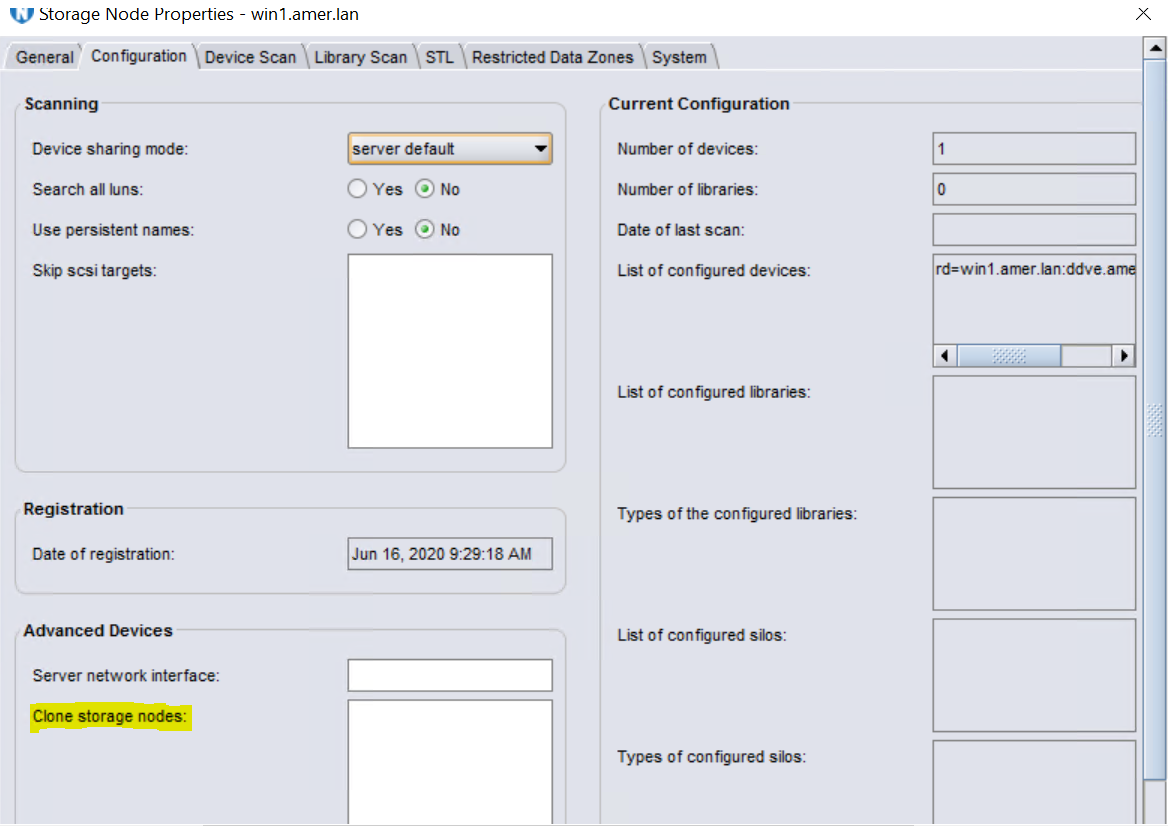Open the Device Scan tab
Image resolution: width=1168 pixels, height=826 pixels.
250,57
